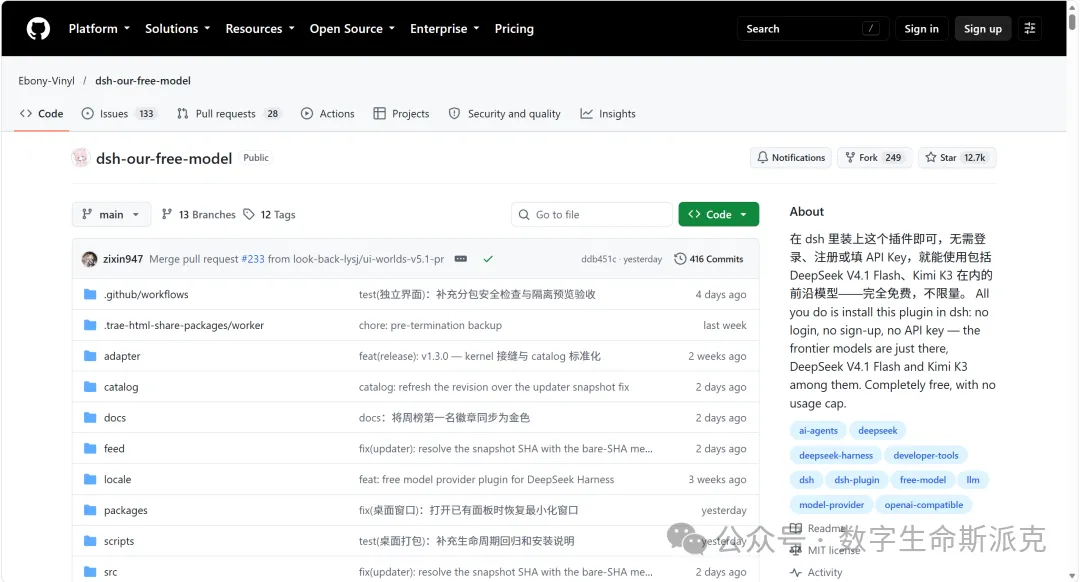Open the adapter folder icon
The width and height of the screenshot is (1080, 582).
(x=90, y=356)
